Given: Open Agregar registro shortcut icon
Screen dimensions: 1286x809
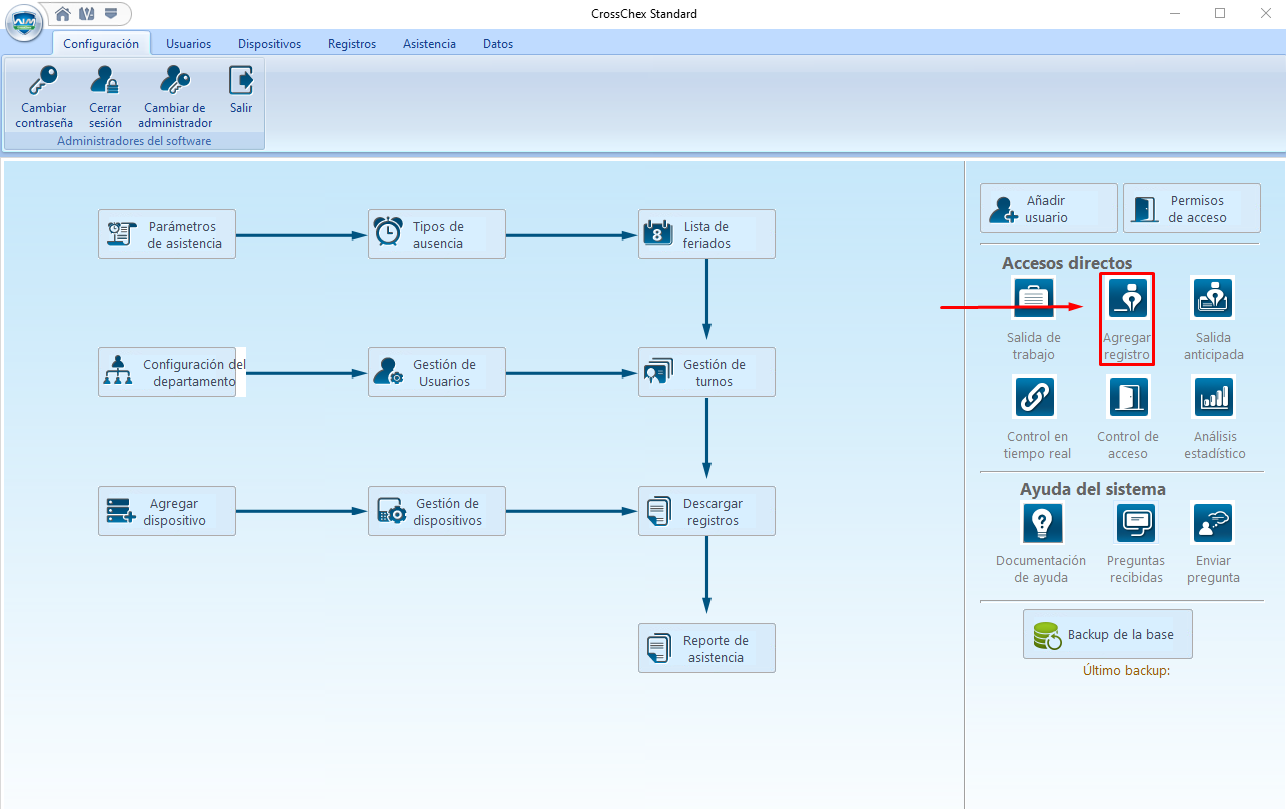Looking at the screenshot, I should pyautogui.click(x=1129, y=297).
